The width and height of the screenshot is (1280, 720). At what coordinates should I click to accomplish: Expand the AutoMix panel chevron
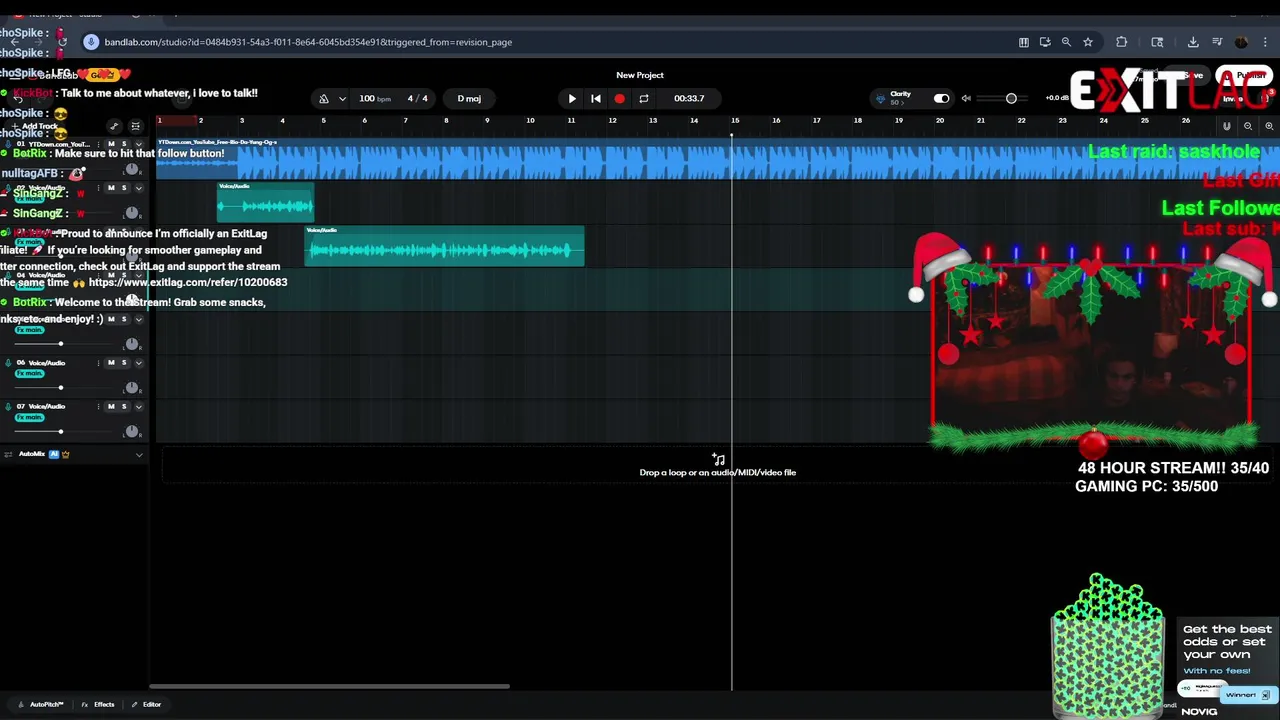click(139, 454)
